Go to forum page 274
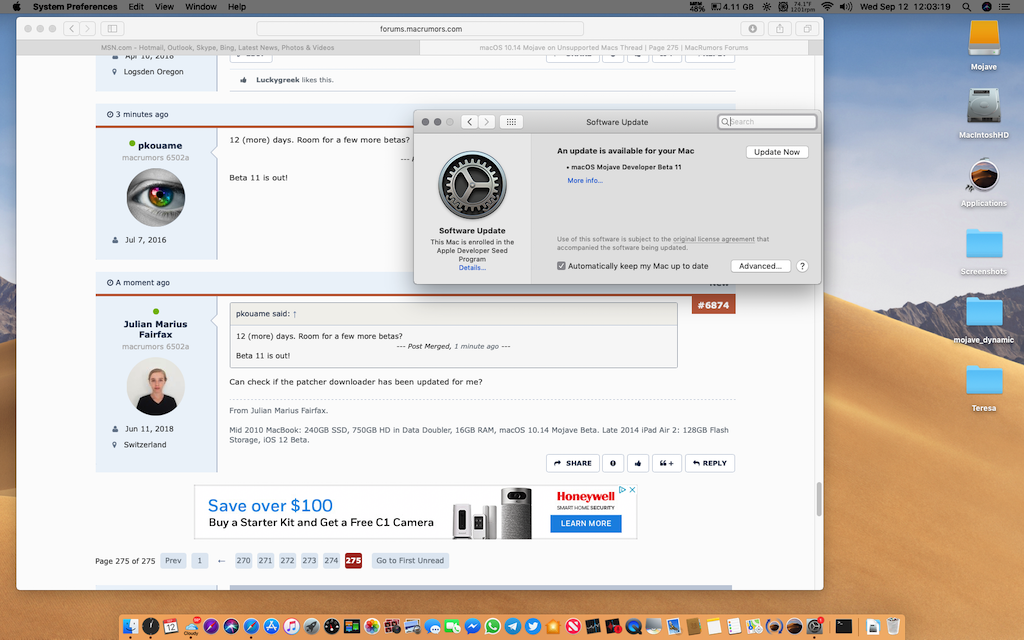The width and height of the screenshot is (1024, 640). (x=331, y=560)
